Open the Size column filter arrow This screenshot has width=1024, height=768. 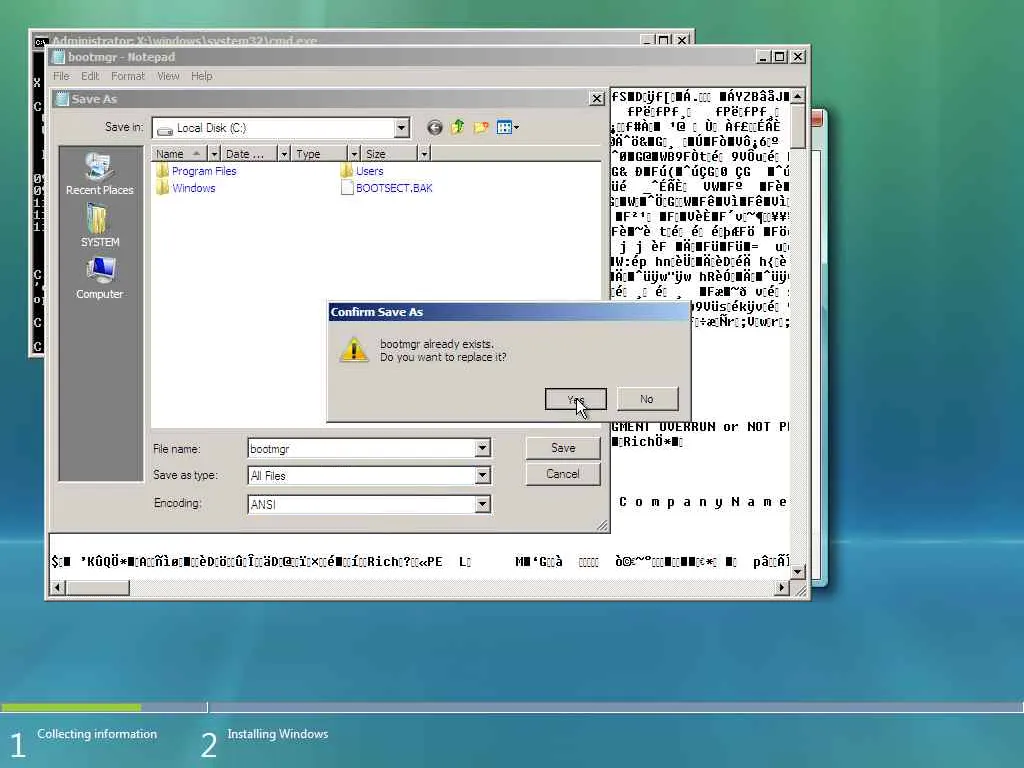tap(424, 154)
